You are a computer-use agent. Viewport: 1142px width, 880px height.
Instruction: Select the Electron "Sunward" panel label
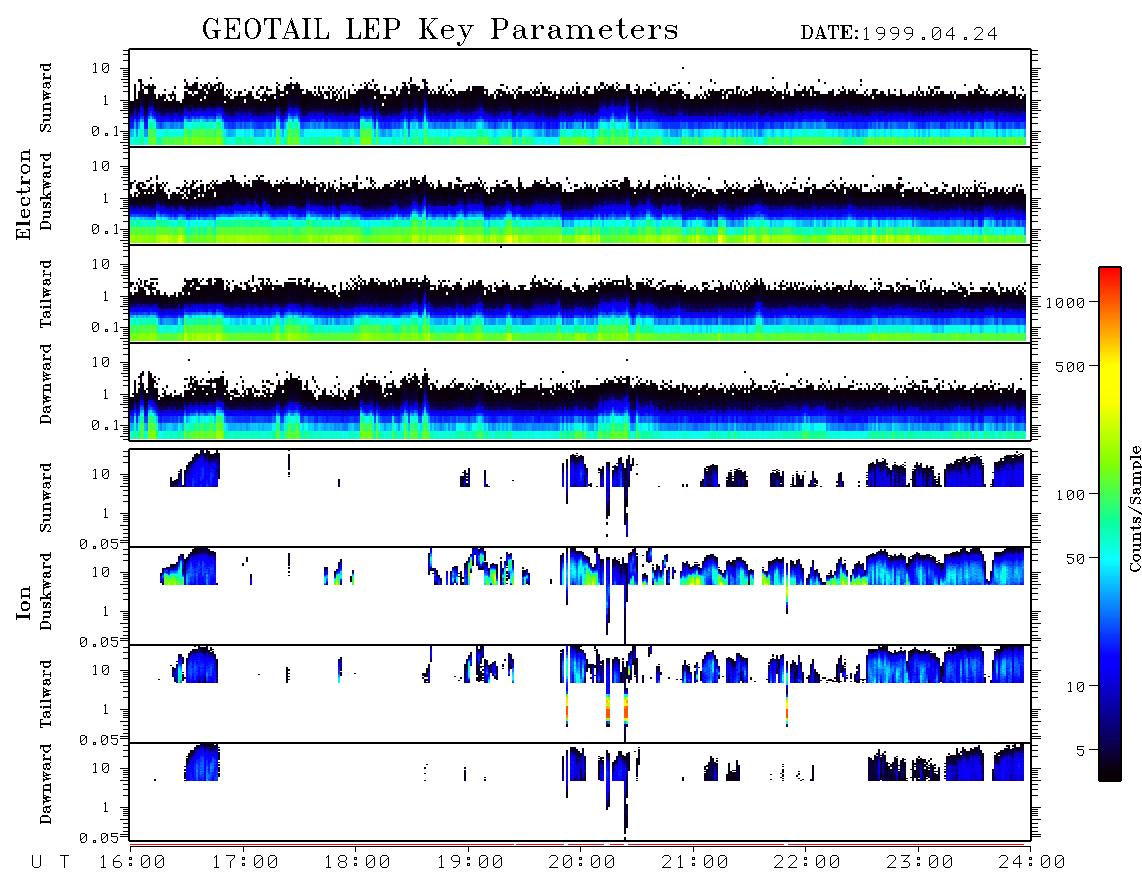pyautogui.click(x=46, y=98)
